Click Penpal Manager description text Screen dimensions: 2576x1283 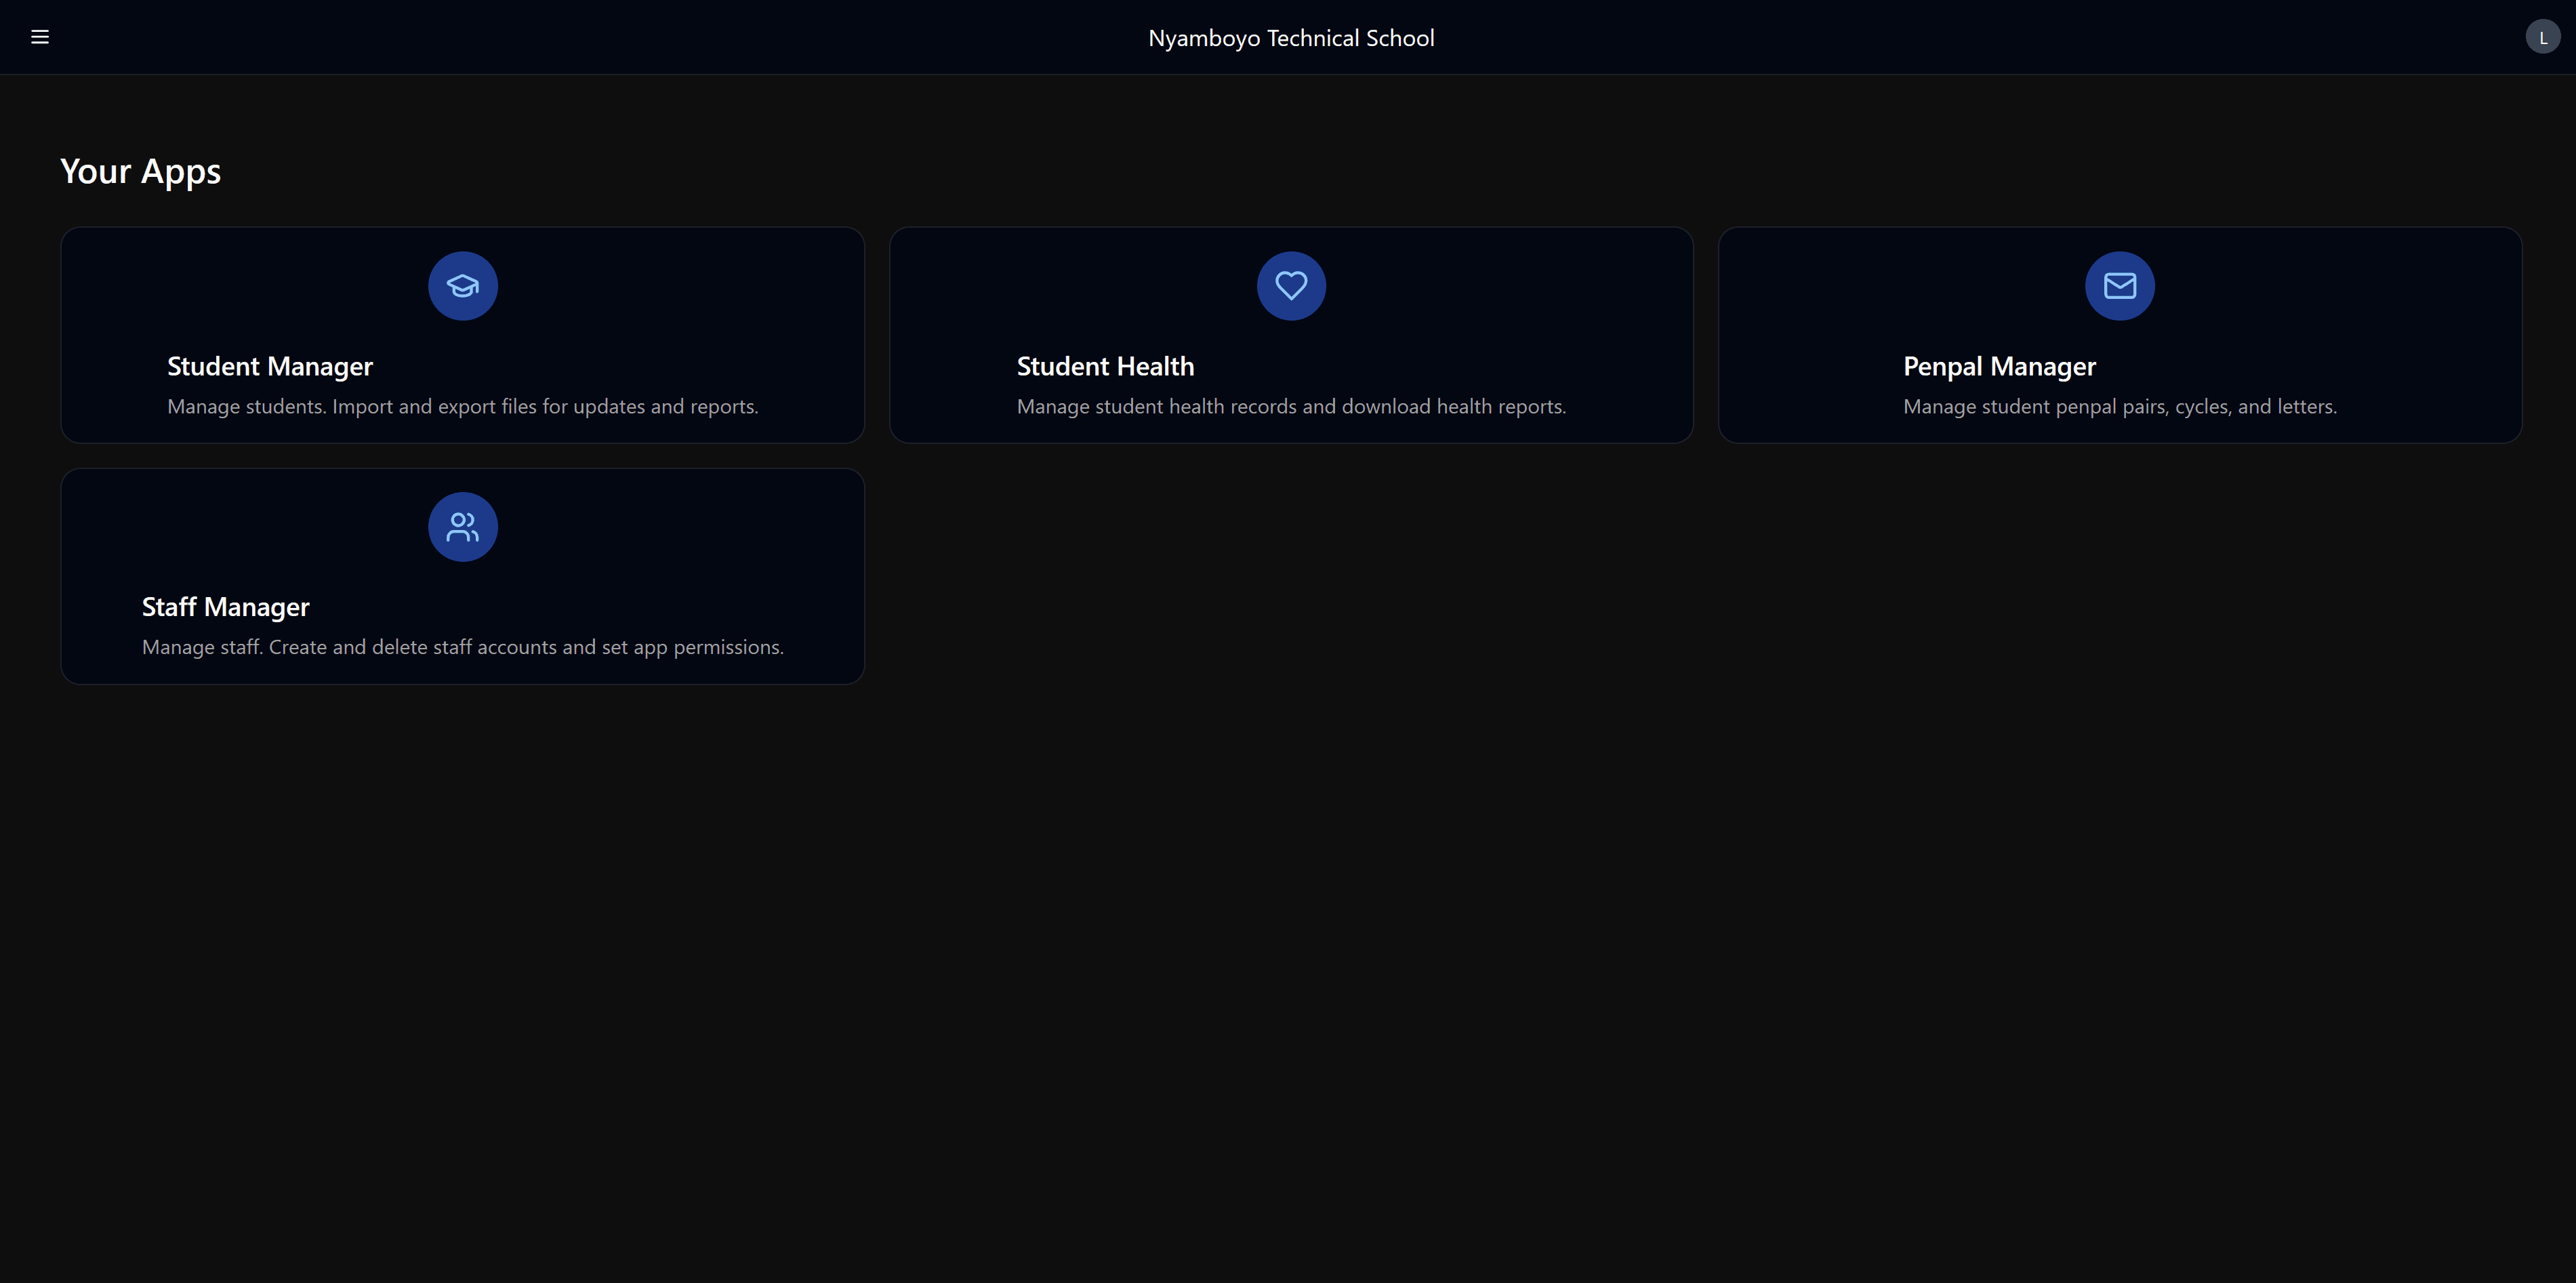click(2119, 406)
